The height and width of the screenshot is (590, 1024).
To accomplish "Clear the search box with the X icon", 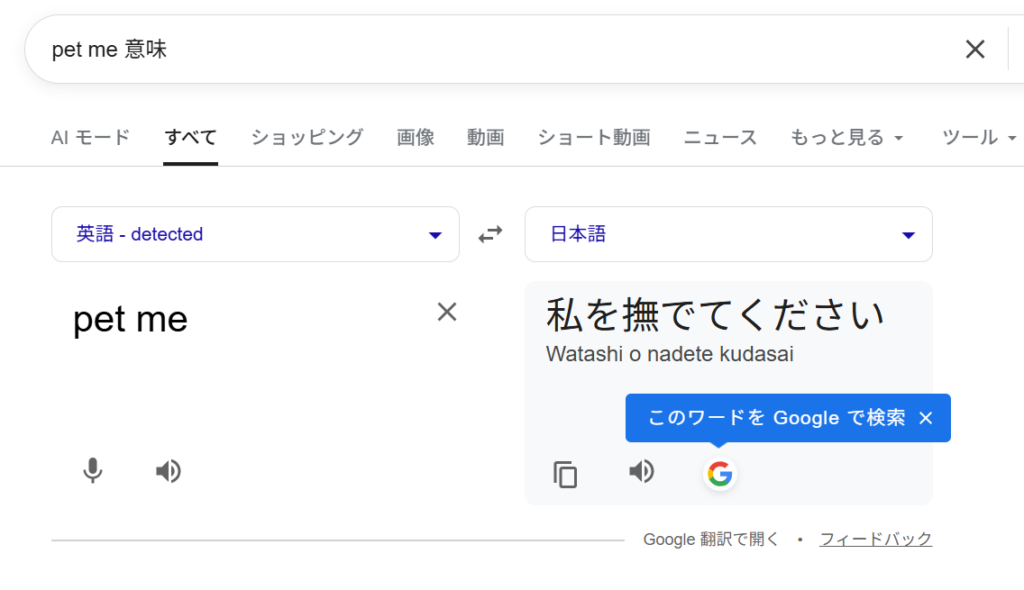I will point(975,49).
